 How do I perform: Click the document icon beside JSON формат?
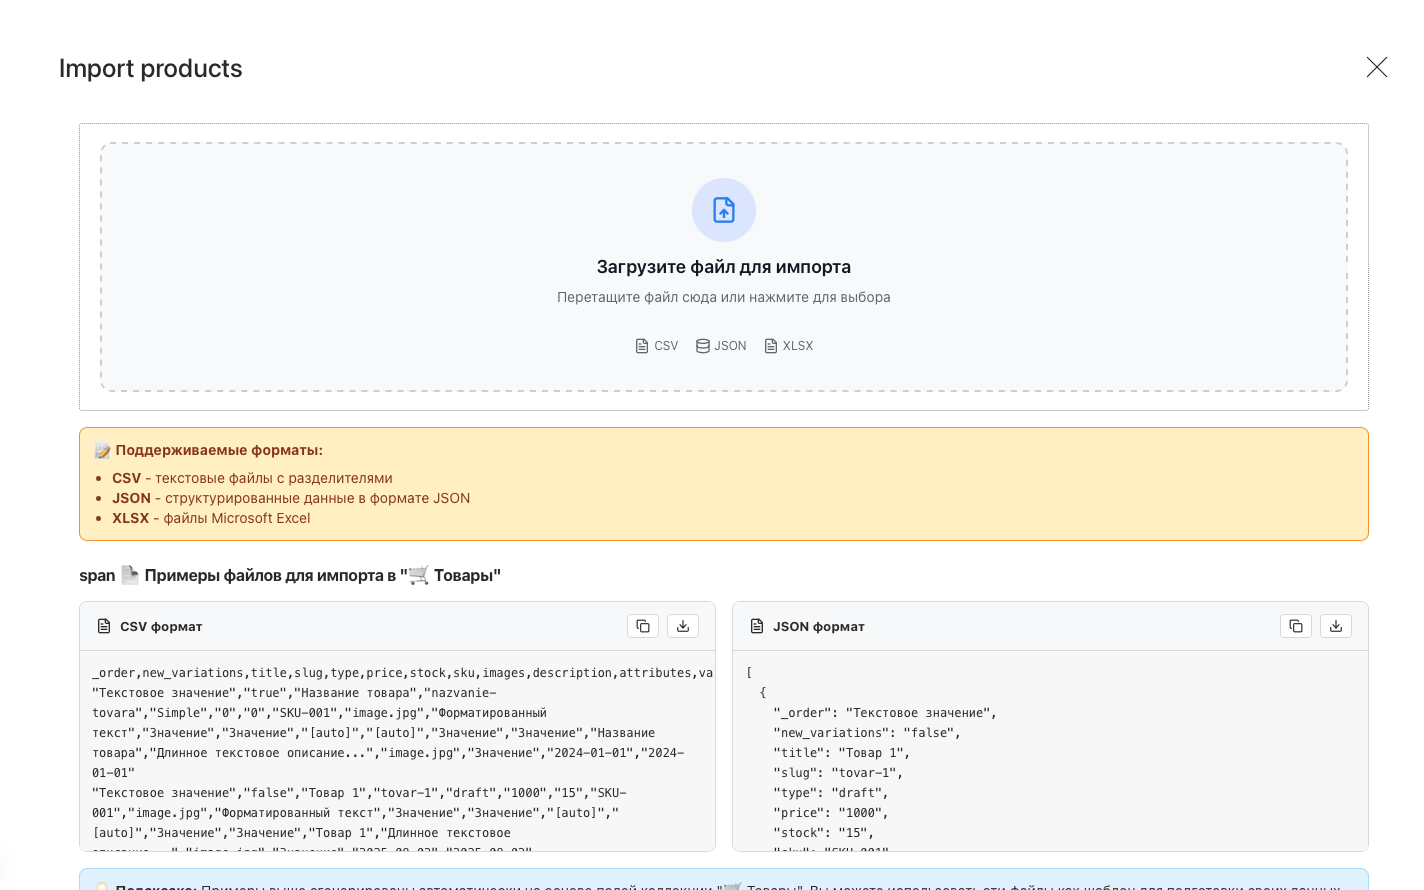pos(757,626)
